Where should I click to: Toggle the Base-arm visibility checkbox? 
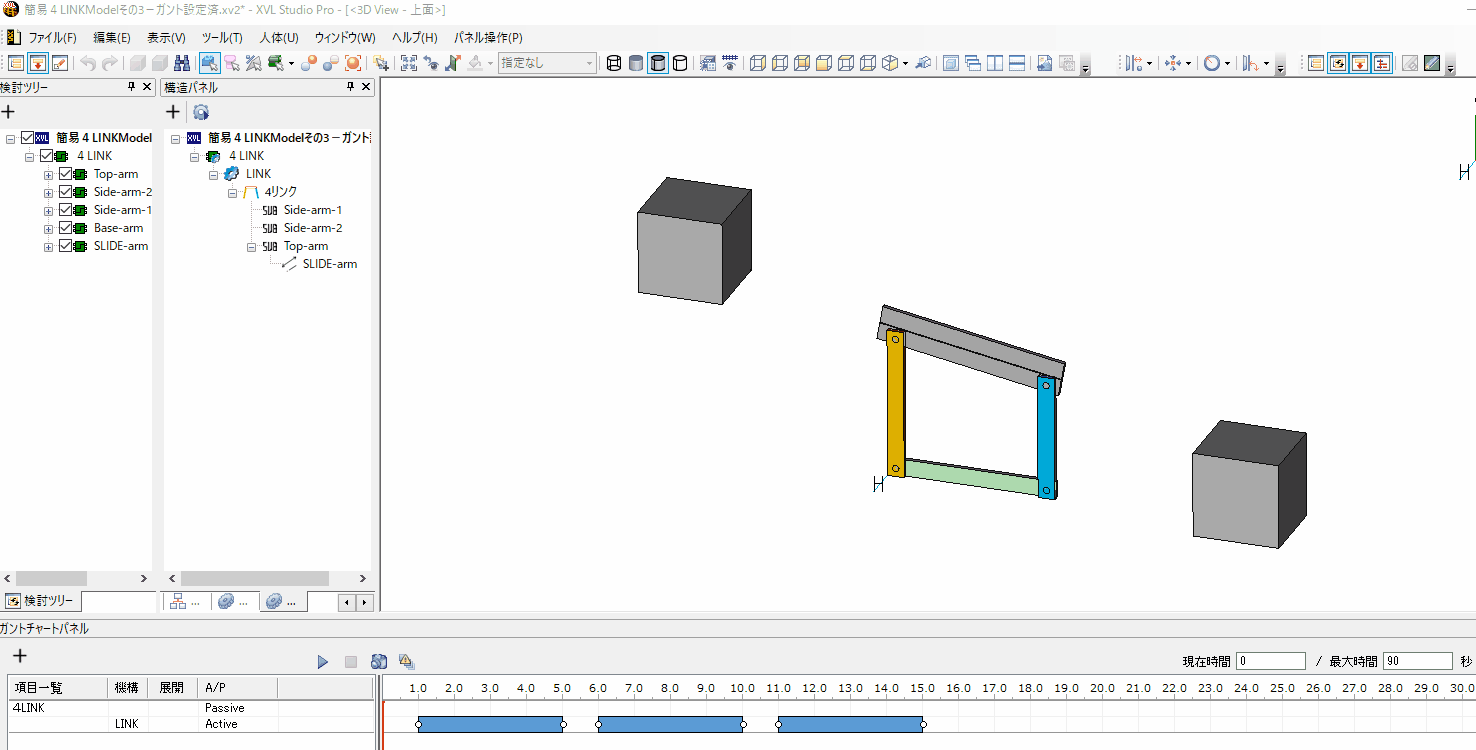click(66, 228)
